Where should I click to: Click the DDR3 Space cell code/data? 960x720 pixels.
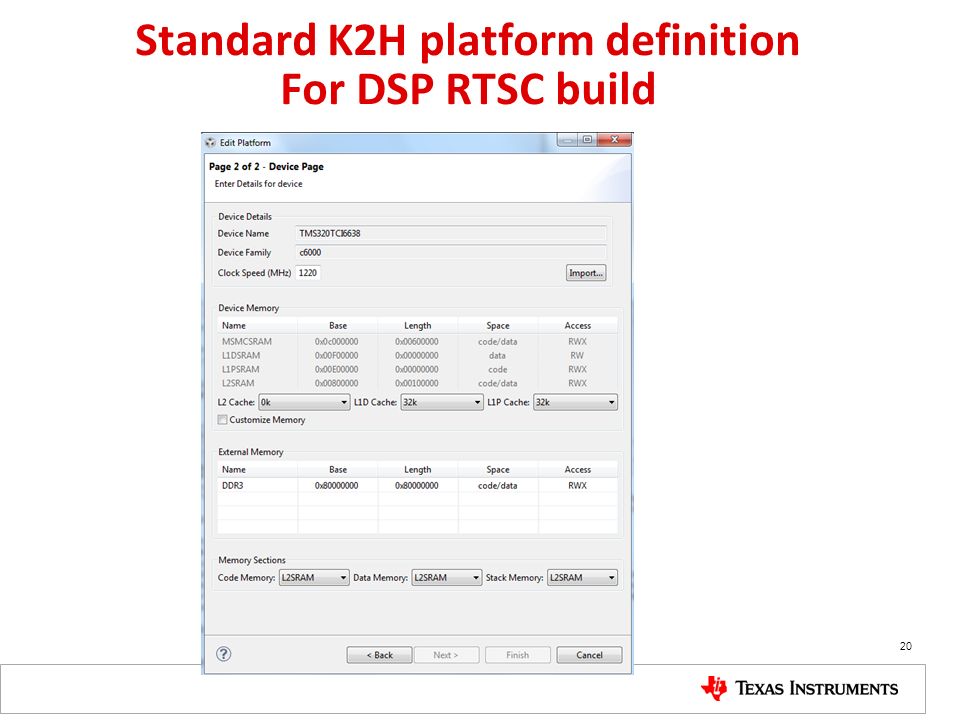(498, 486)
